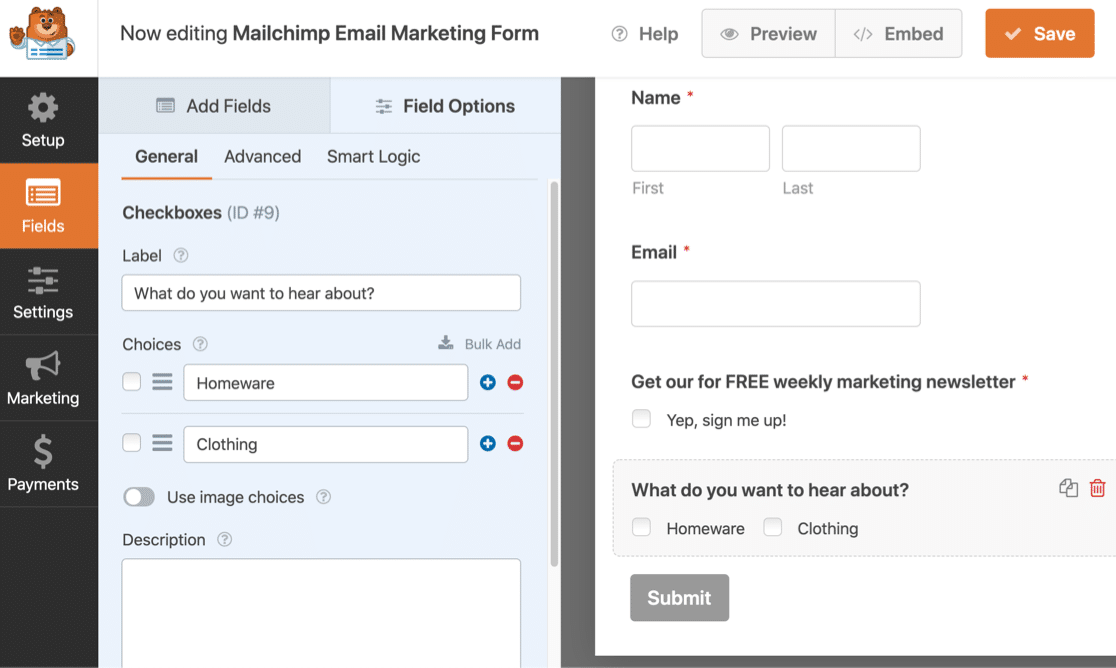This screenshot has height=668, width=1116.
Task: Mark Clothing as default choice
Action: 132,443
